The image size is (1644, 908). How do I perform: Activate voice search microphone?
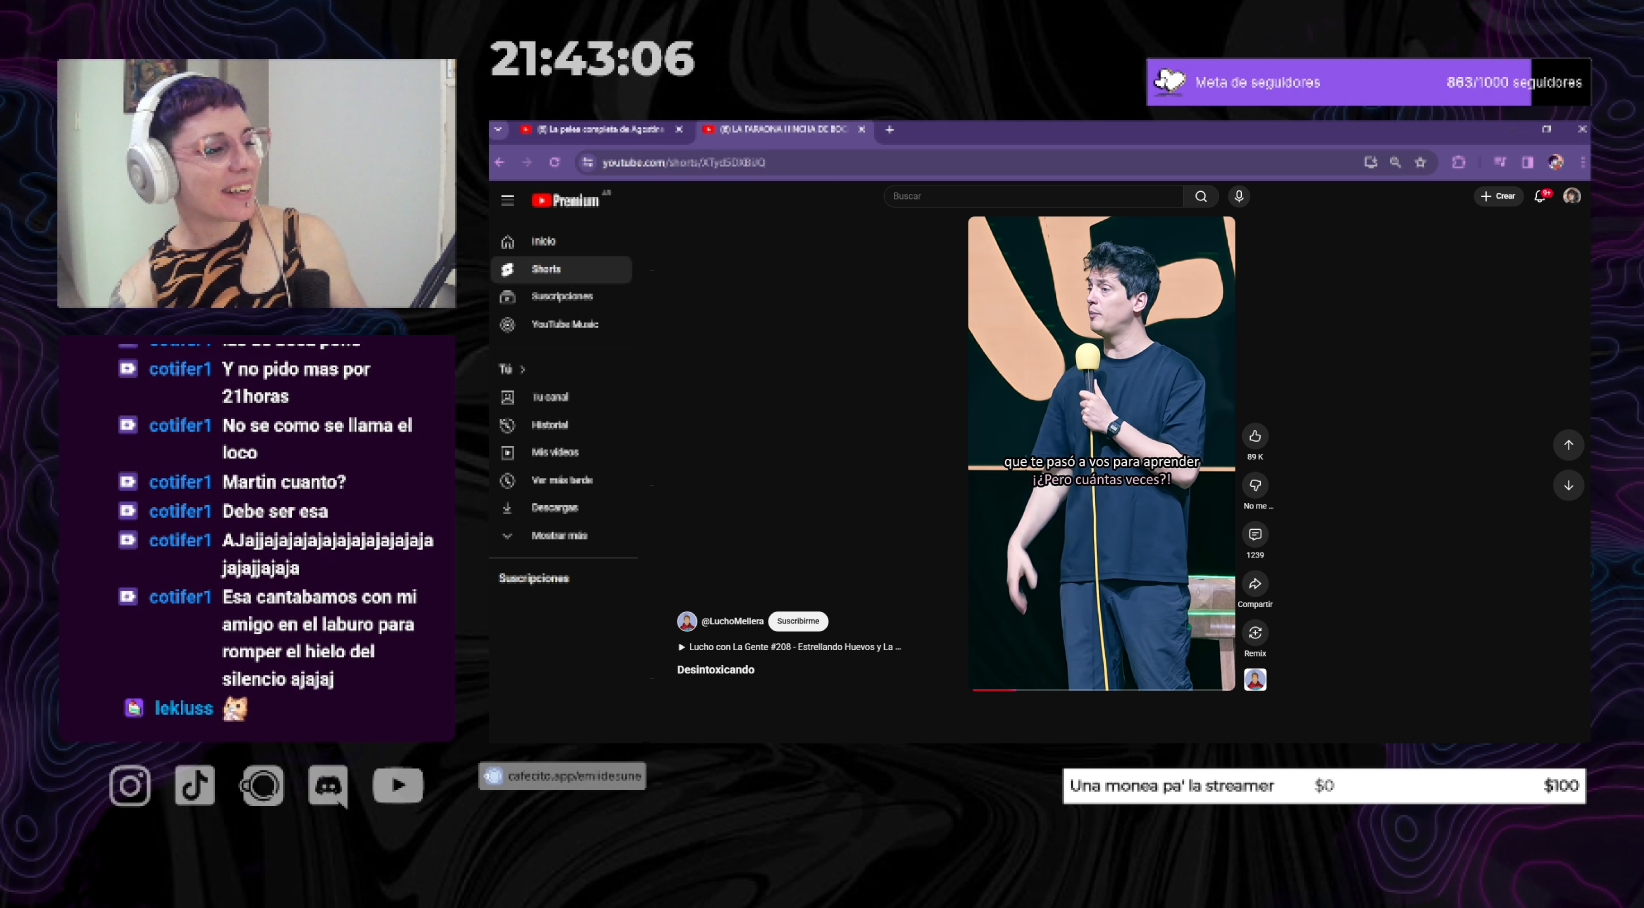tap(1239, 196)
